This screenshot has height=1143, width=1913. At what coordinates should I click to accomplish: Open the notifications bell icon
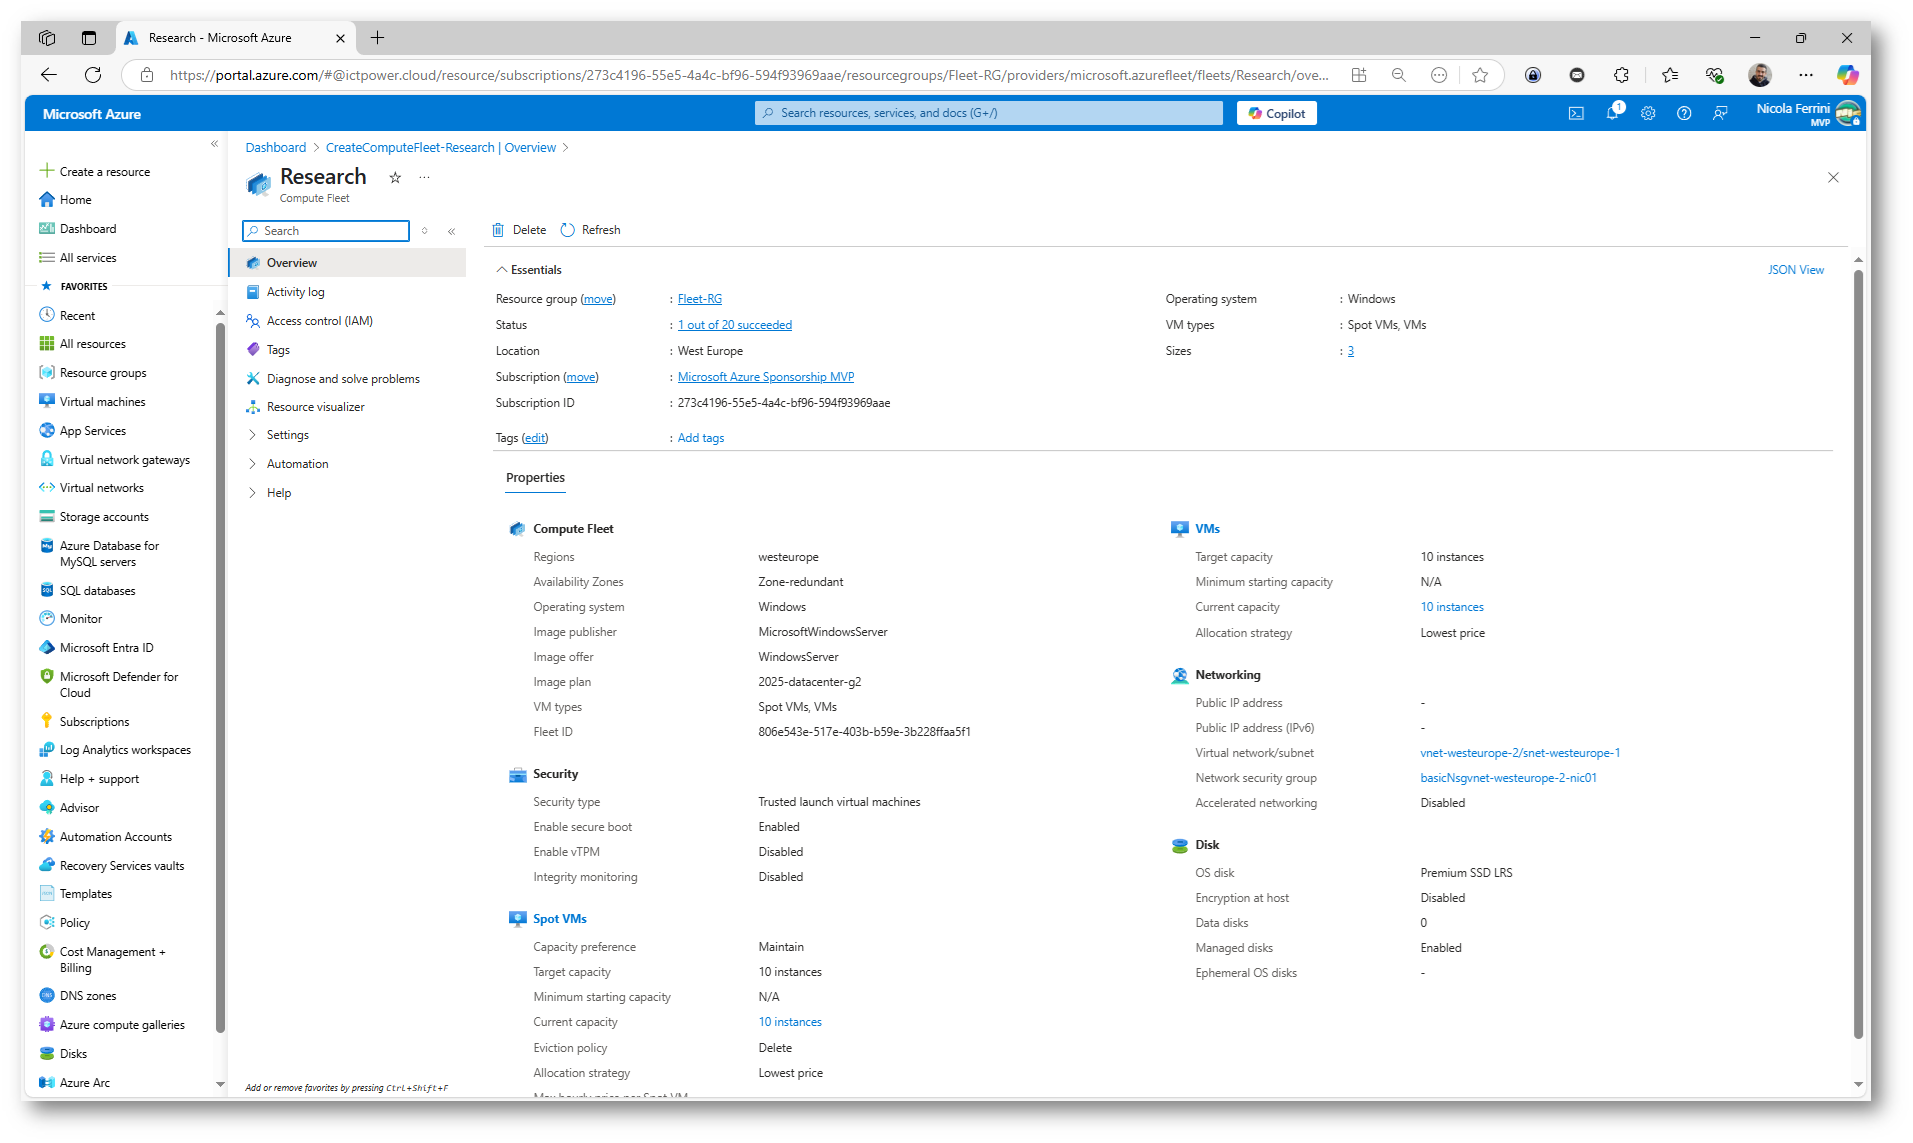(x=1612, y=114)
